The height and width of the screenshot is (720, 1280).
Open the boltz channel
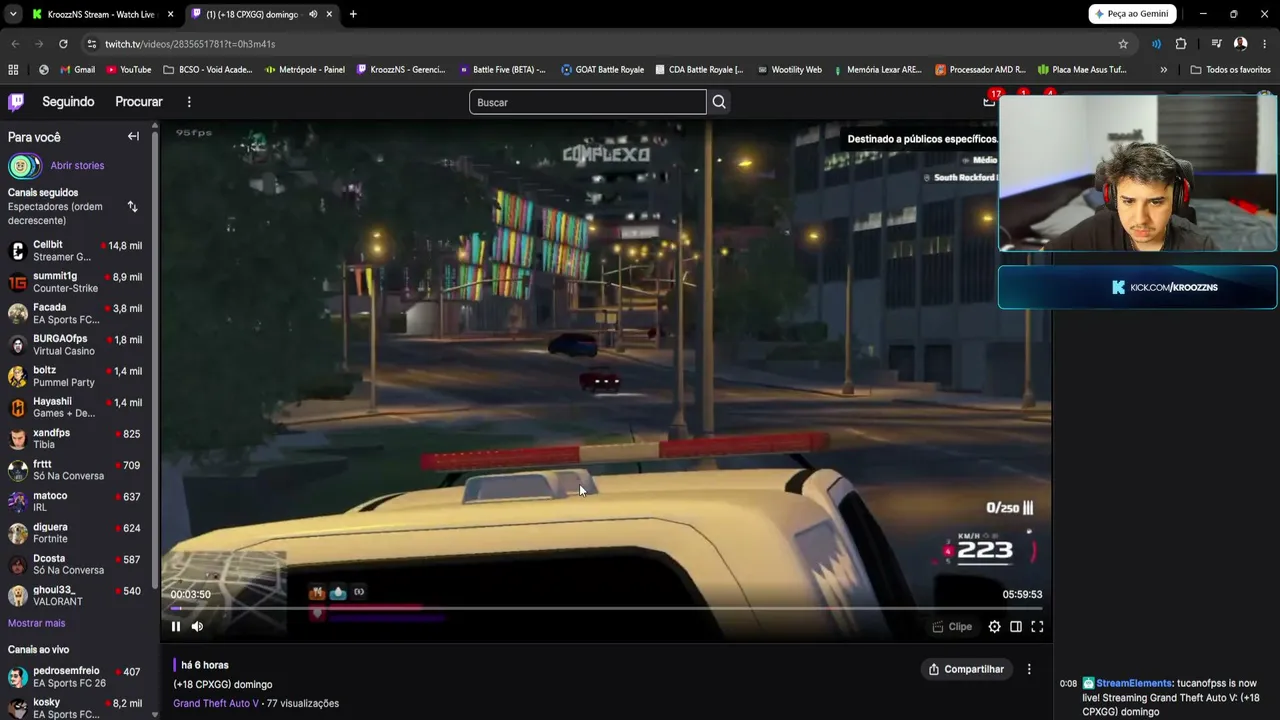tap(77, 376)
